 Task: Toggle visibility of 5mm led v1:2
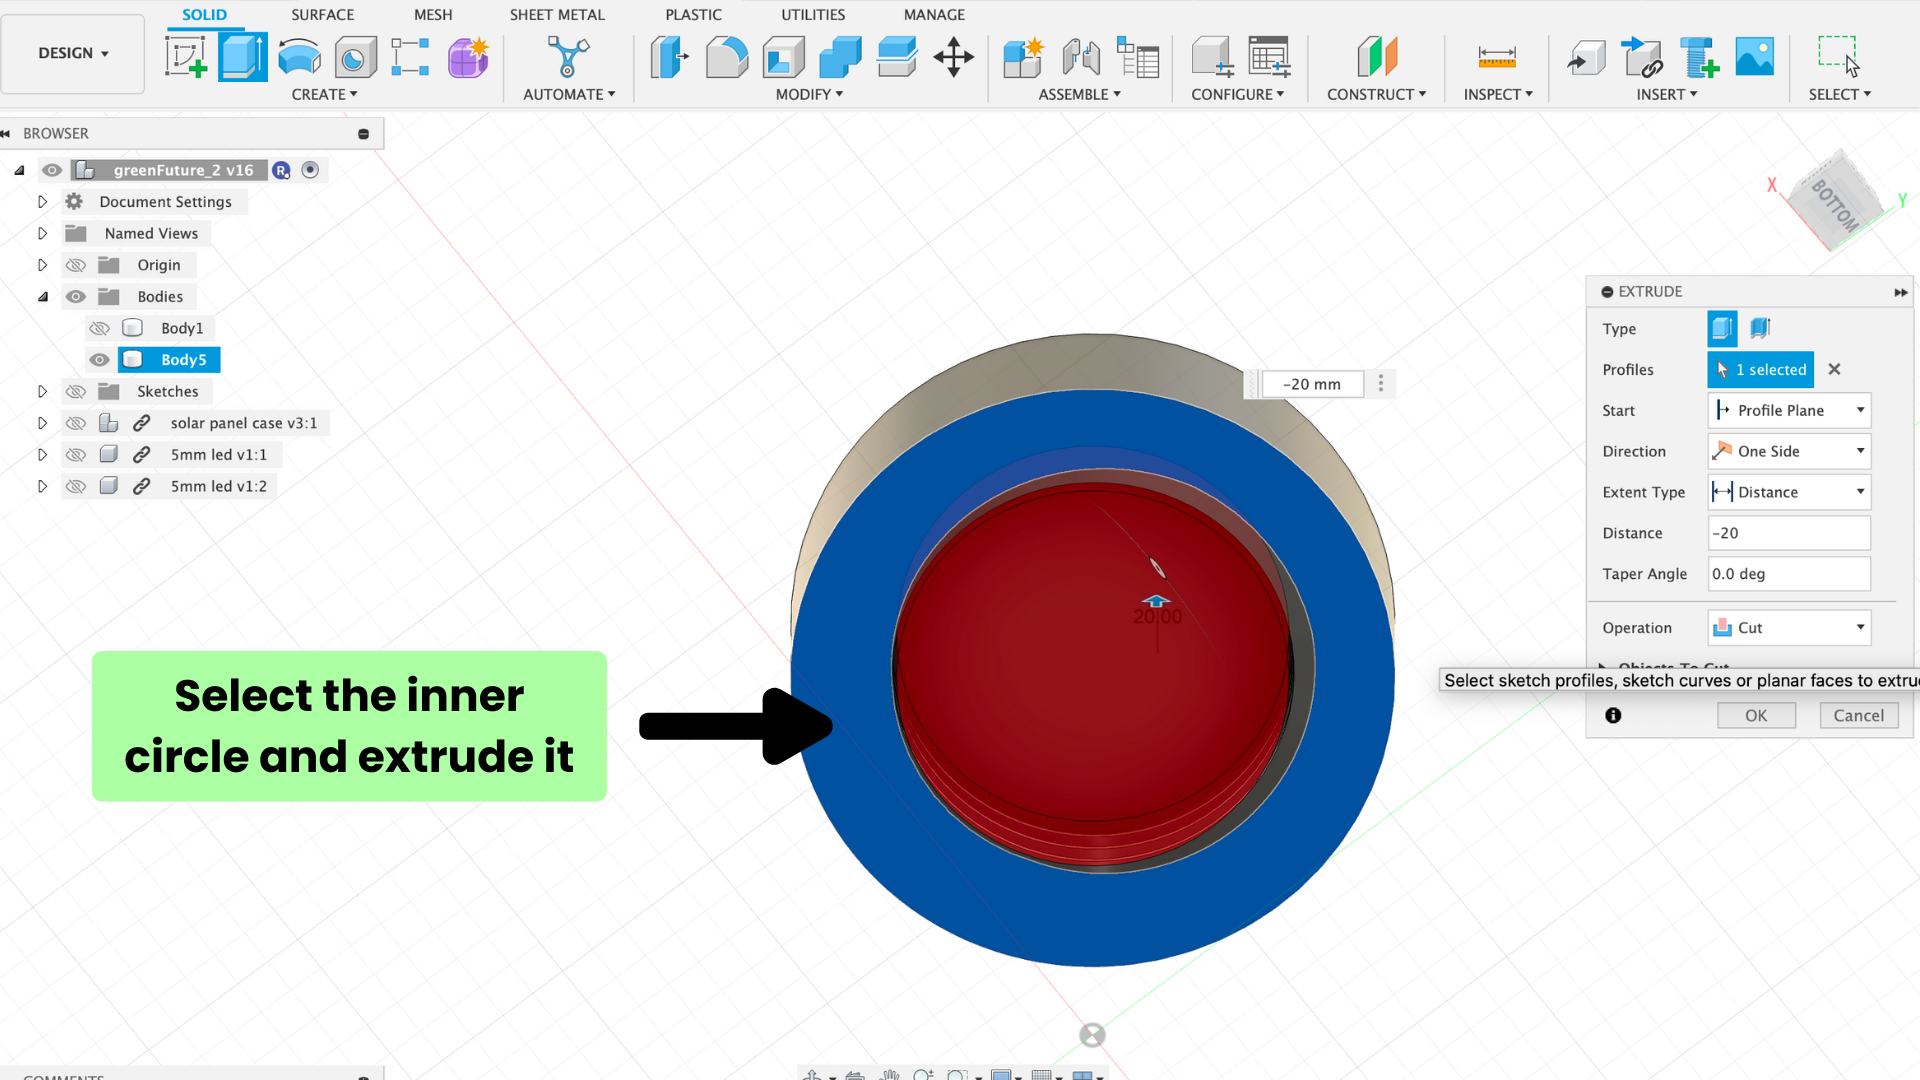76,487
